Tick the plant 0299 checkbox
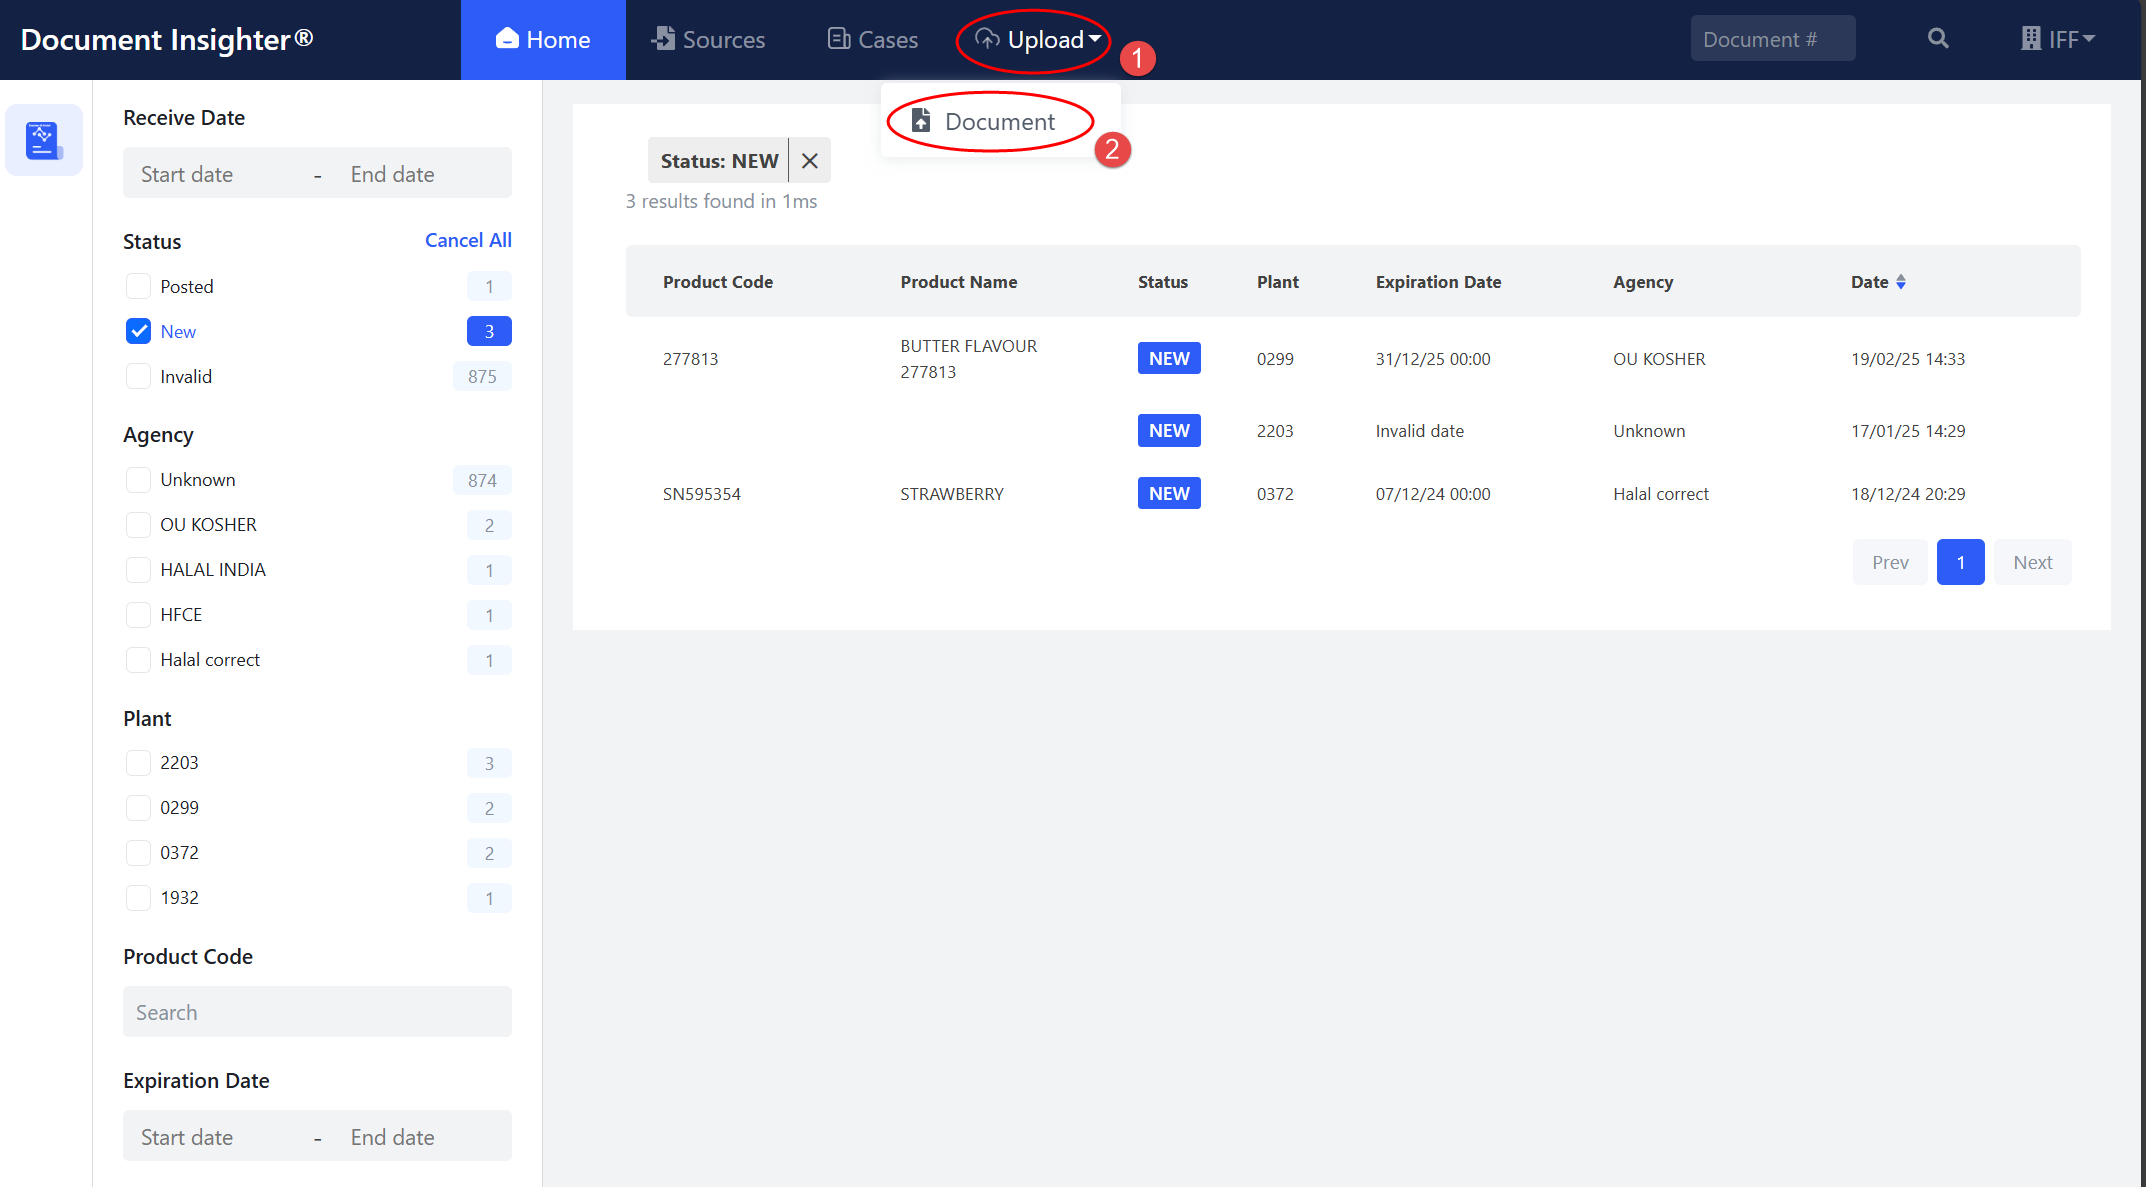This screenshot has height=1187, width=2146. pyautogui.click(x=139, y=808)
